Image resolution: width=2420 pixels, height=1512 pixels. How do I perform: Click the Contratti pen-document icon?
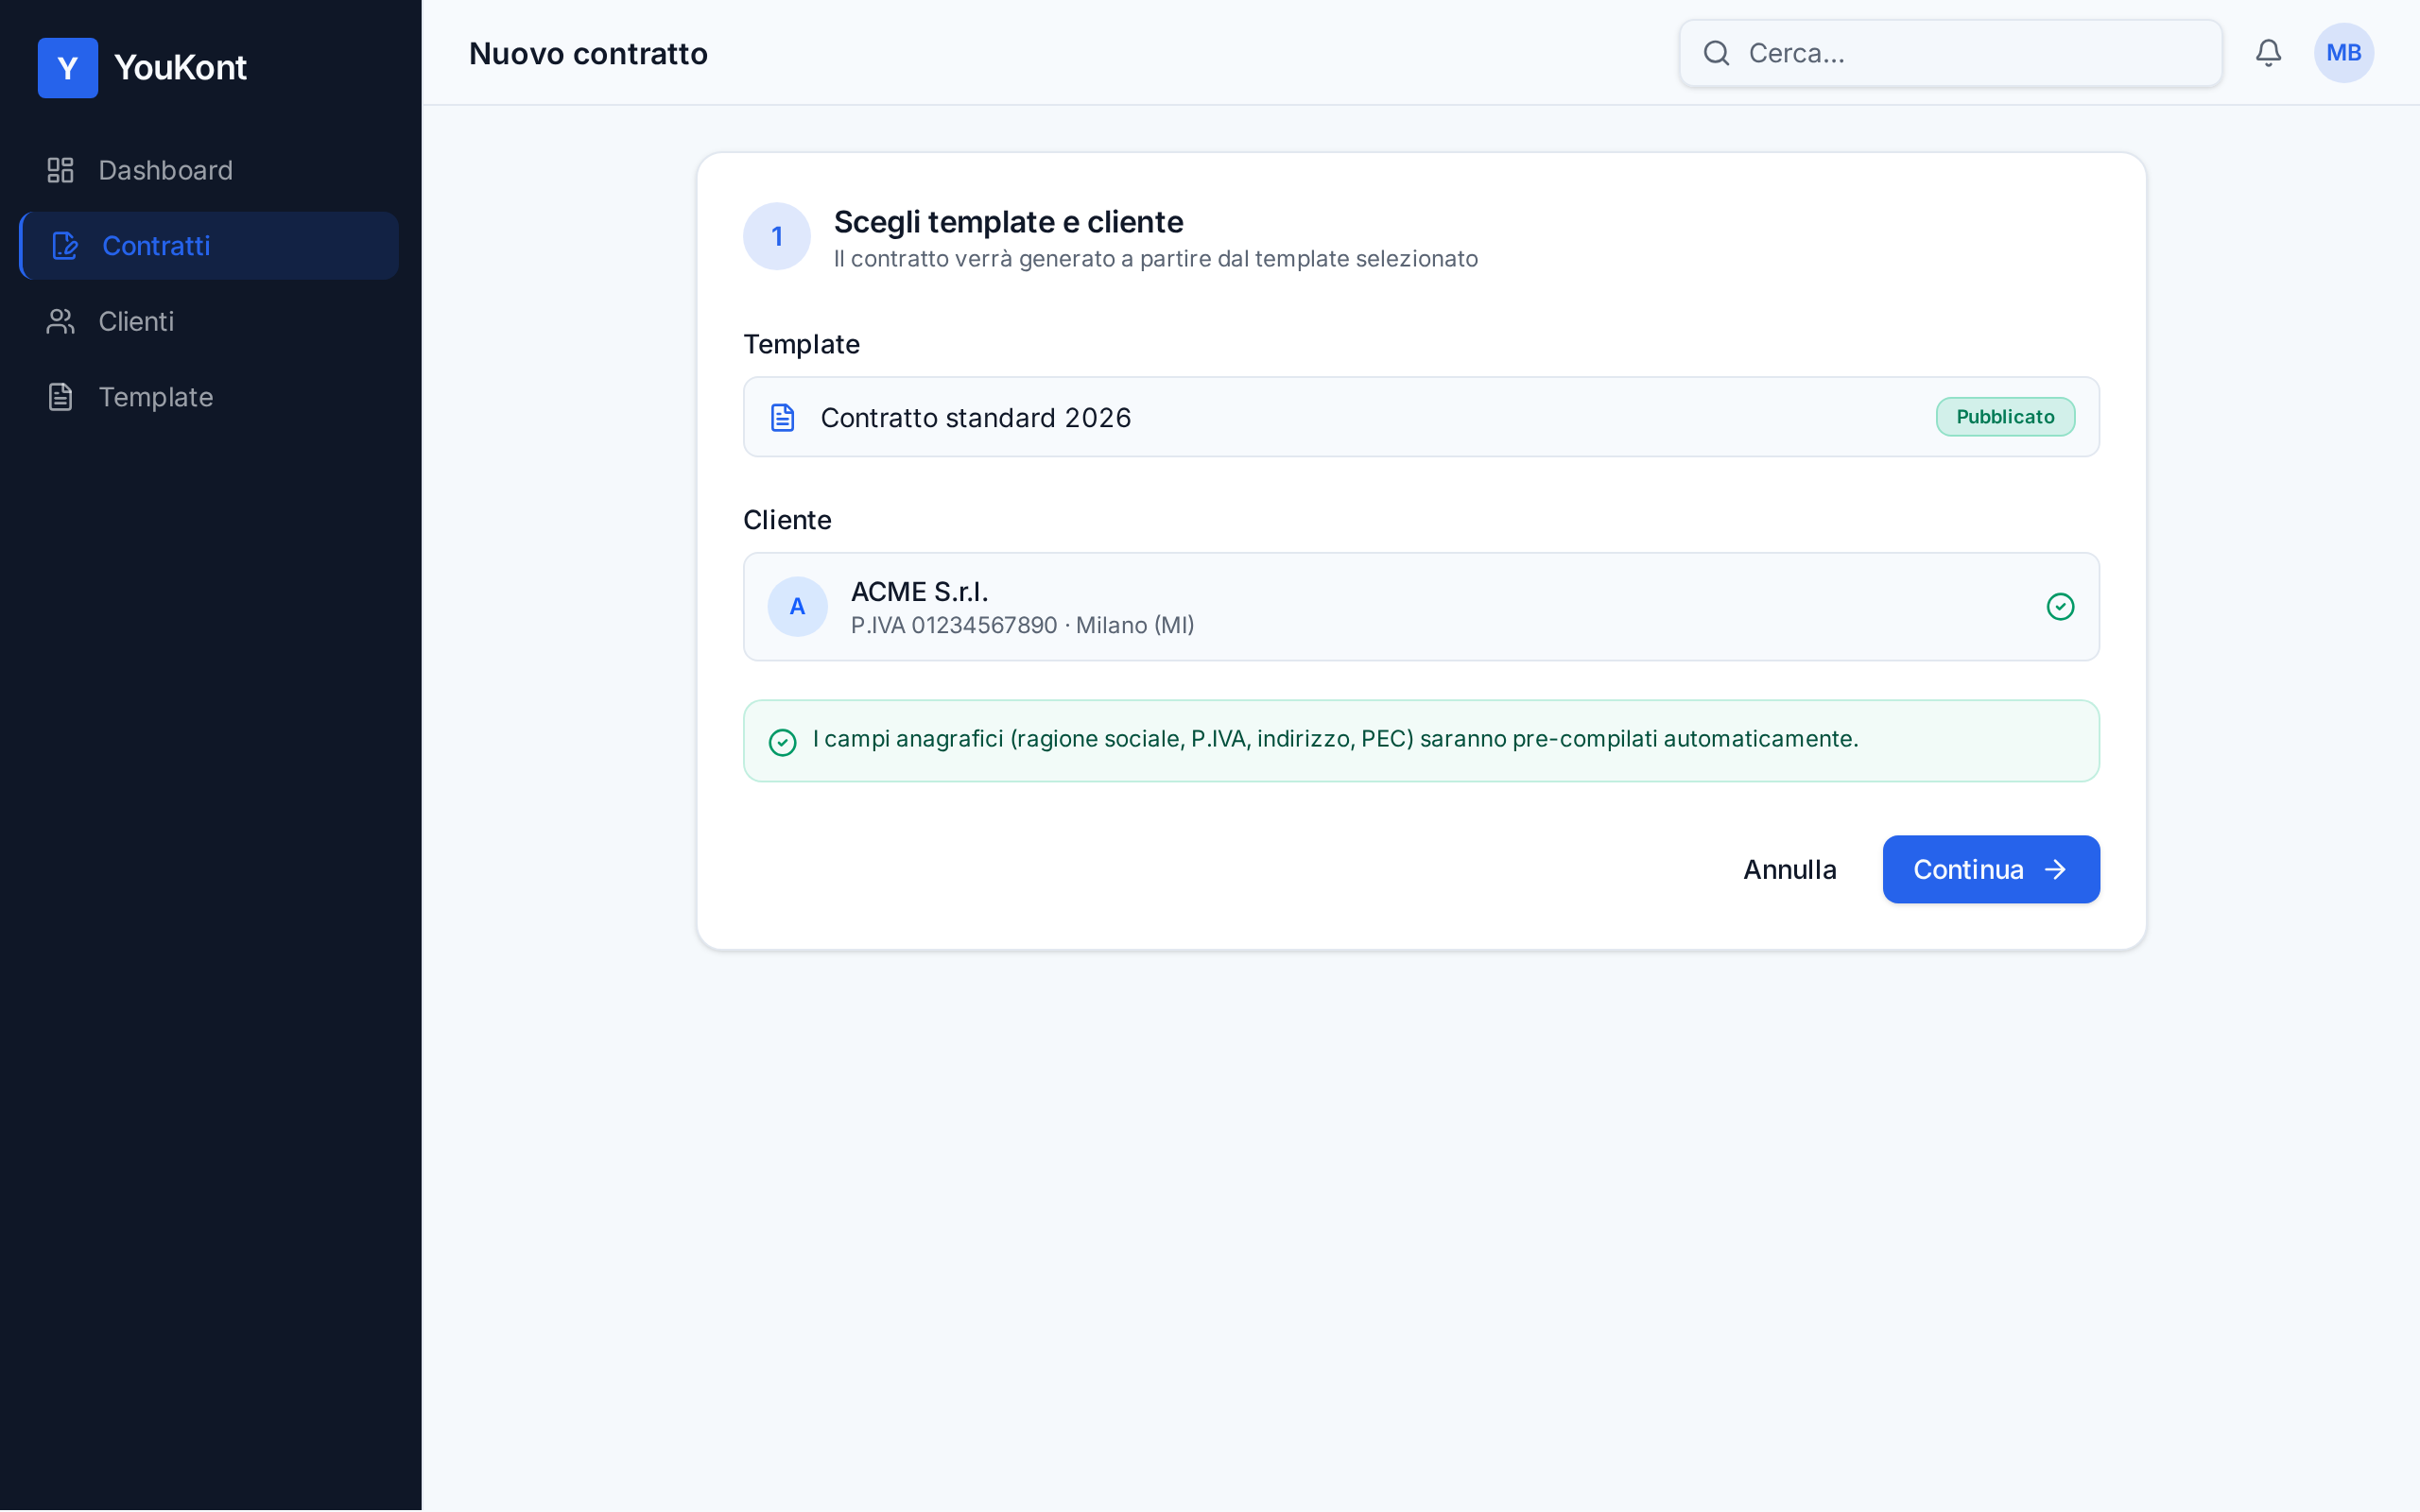pyautogui.click(x=65, y=246)
